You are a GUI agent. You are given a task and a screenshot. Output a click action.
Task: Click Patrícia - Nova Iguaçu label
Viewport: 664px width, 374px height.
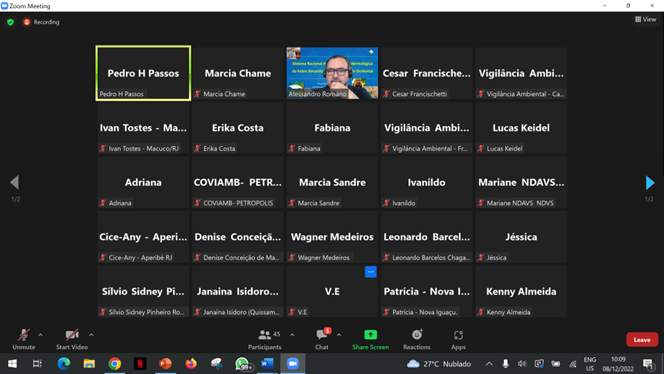tap(425, 312)
